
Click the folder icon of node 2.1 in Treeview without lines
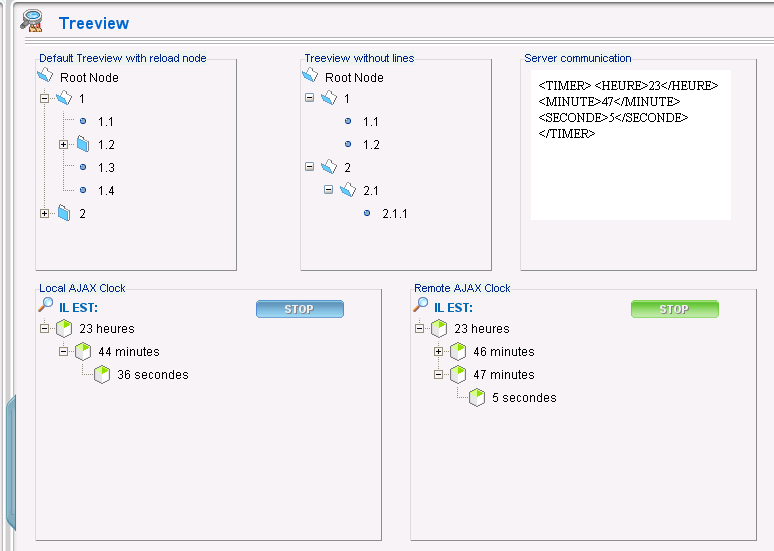(x=348, y=190)
